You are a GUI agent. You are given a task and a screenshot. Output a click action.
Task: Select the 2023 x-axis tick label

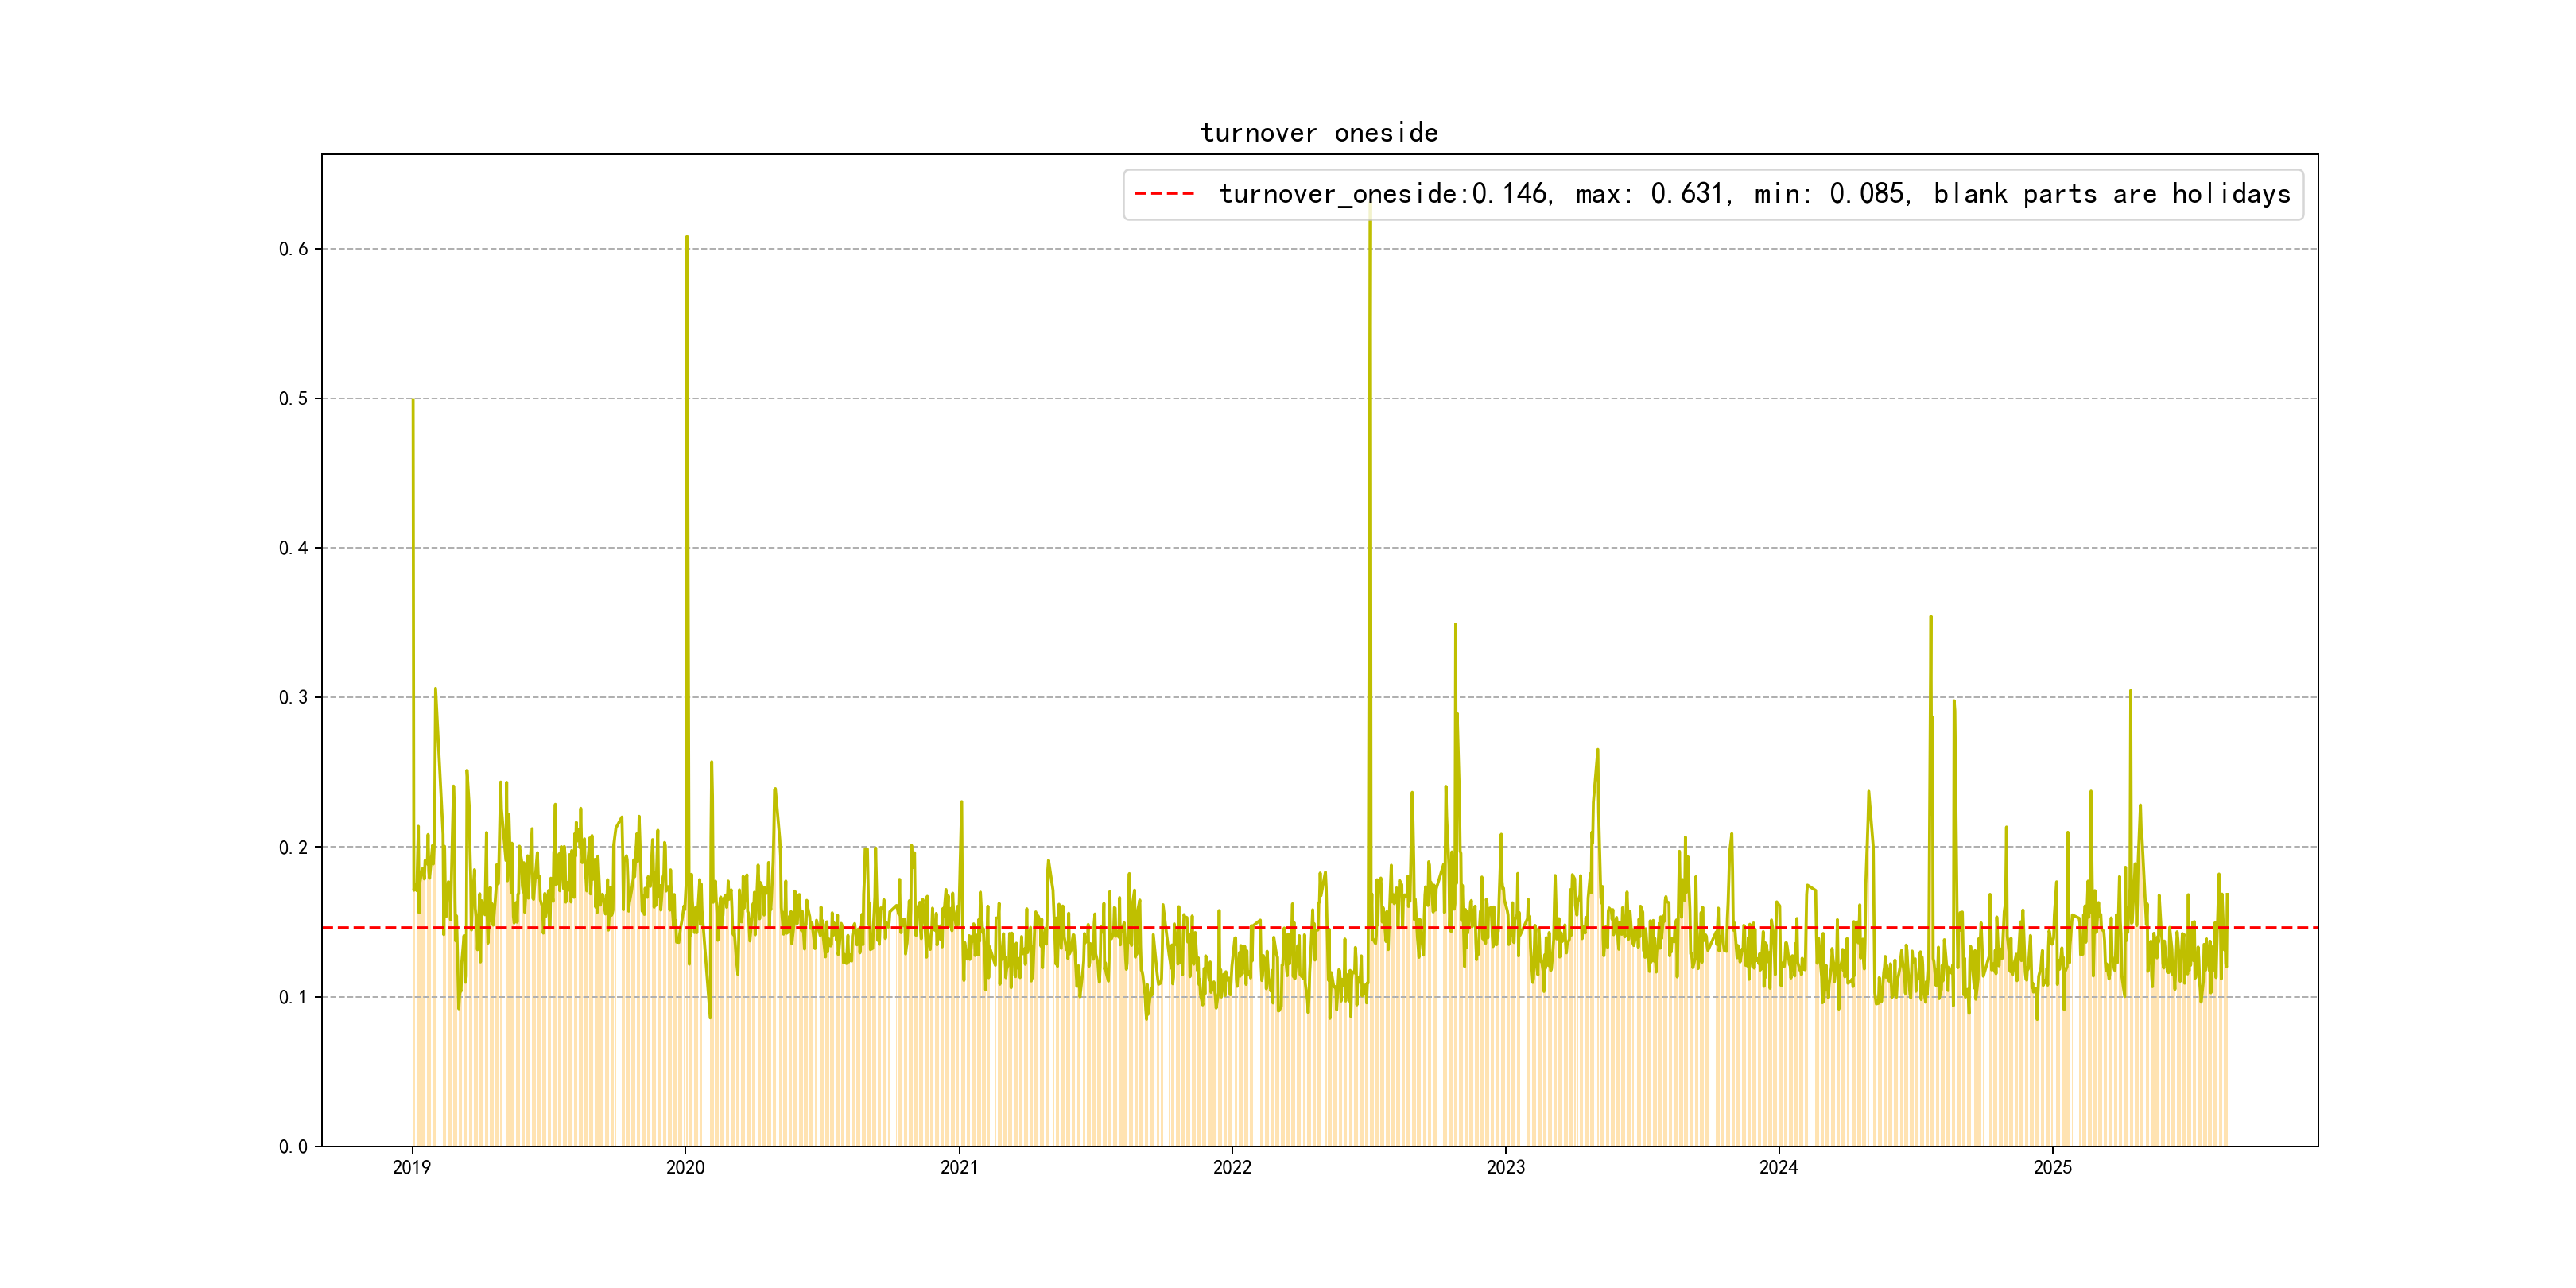pos(1505,1167)
